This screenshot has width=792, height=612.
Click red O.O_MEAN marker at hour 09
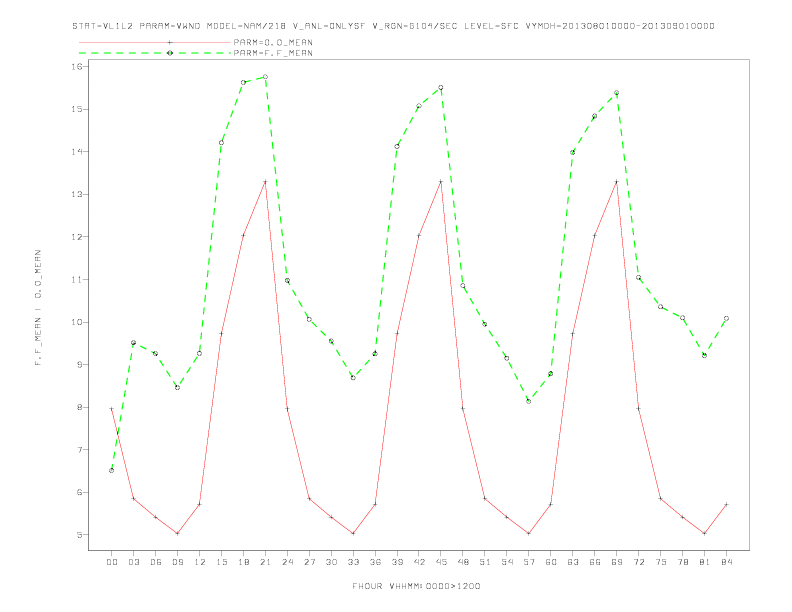[x=177, y=533]
